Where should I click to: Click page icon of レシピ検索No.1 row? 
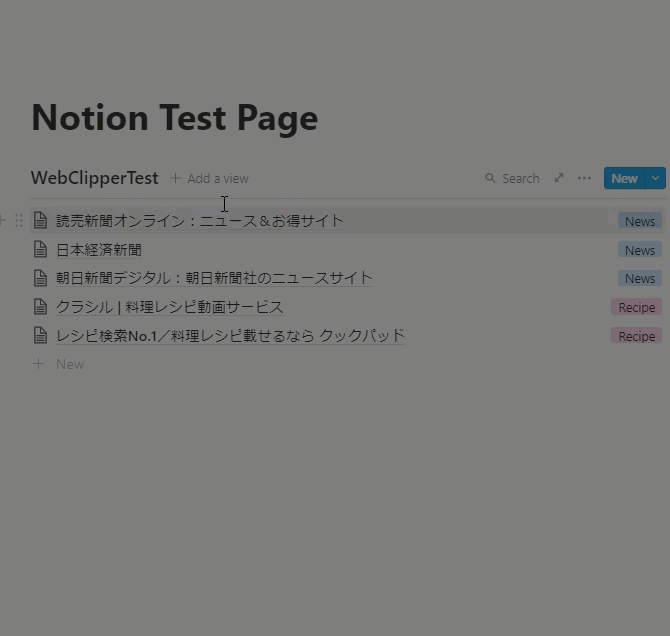tap(41, 336)
